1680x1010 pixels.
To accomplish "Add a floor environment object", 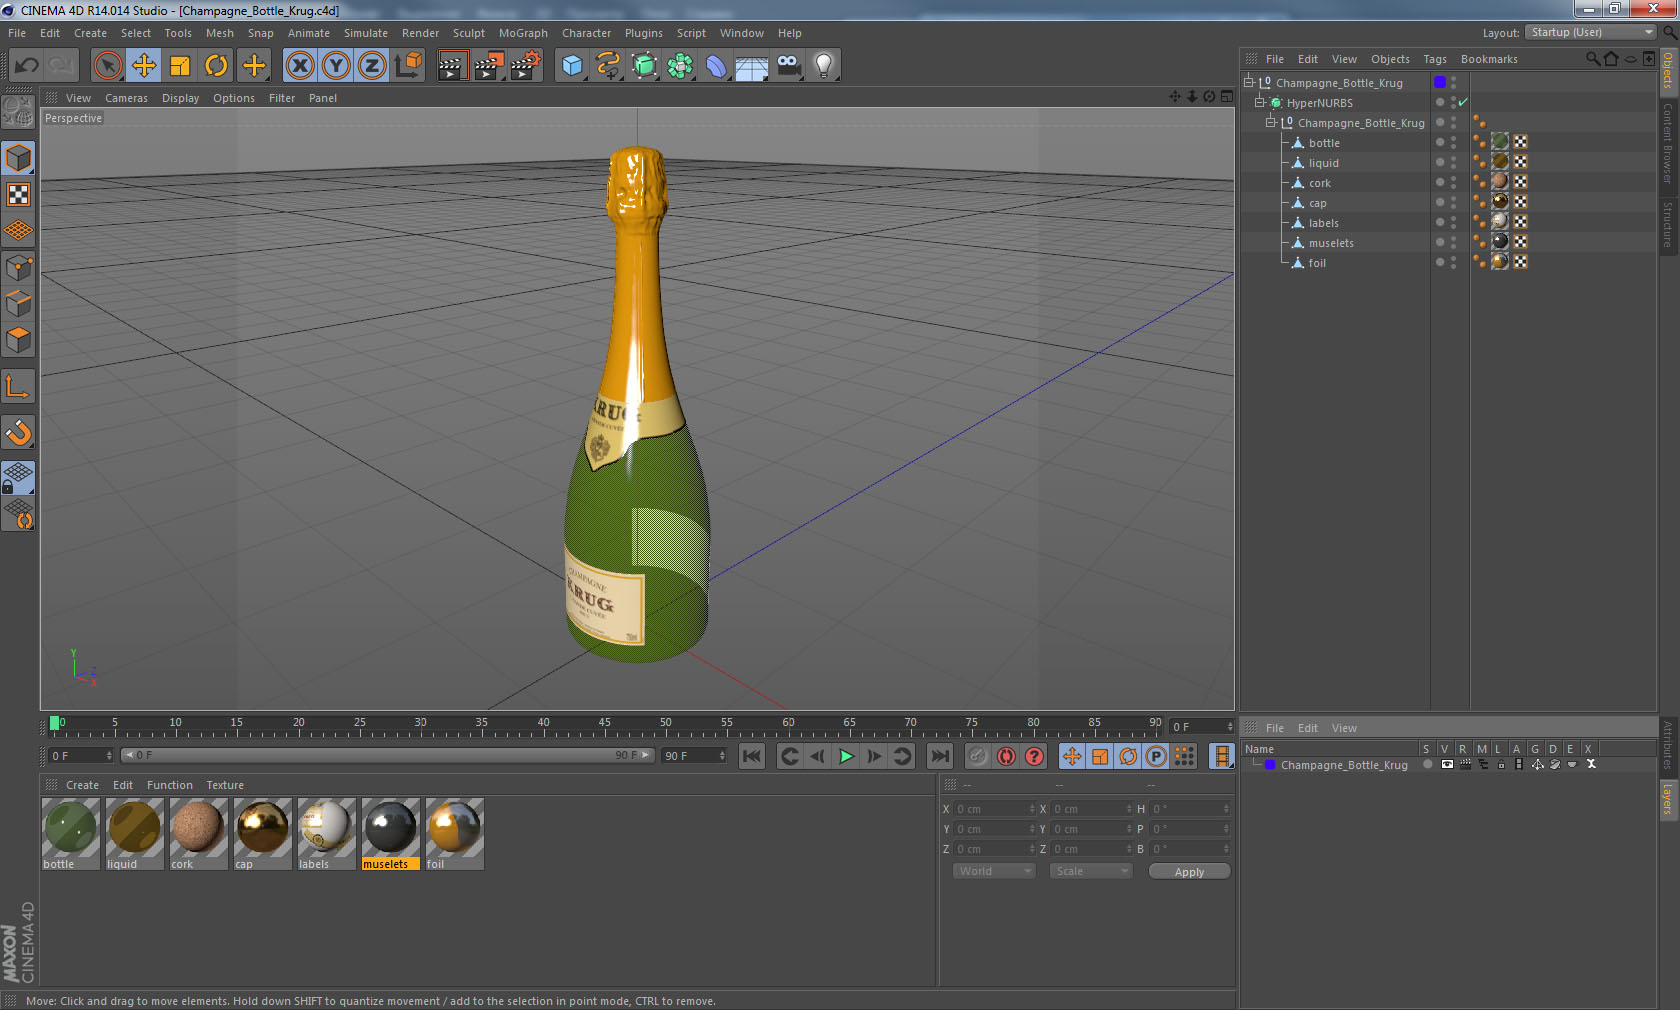I will click(x=752, y=66).
